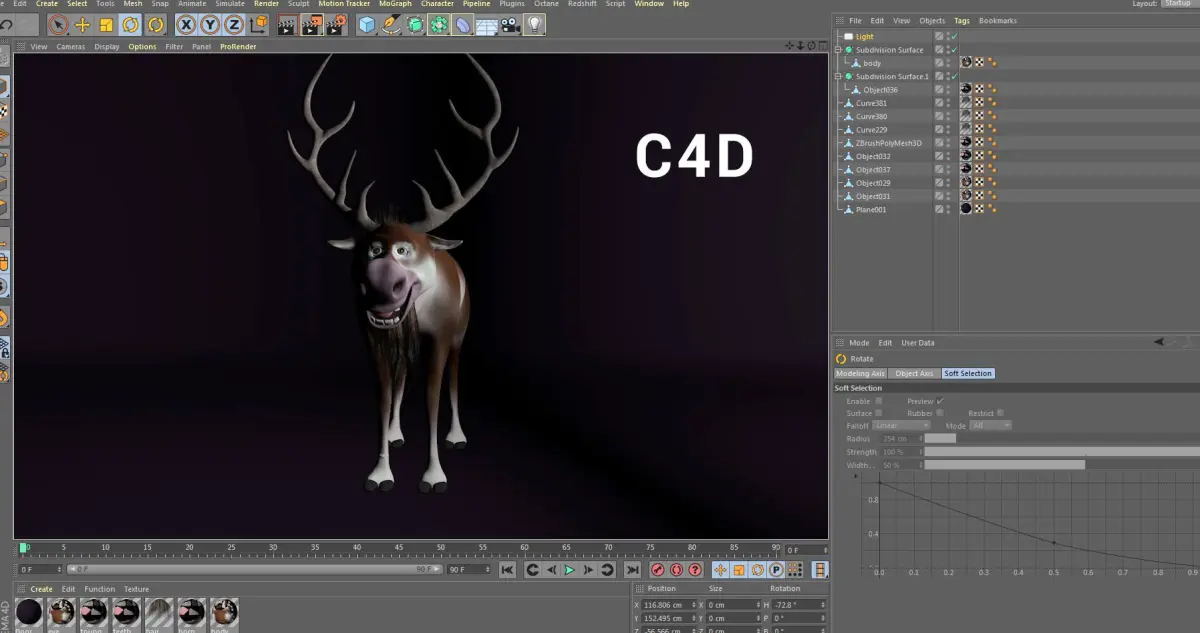Go to start of timeline
The height and width of the screenshot is (633, 1200).
point(507,570)
